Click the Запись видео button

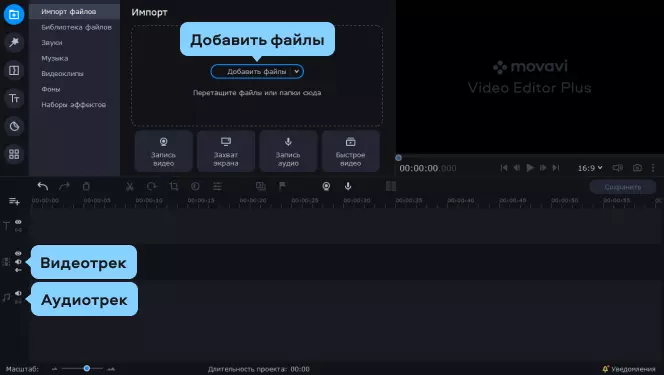click(x=163, y=151)
